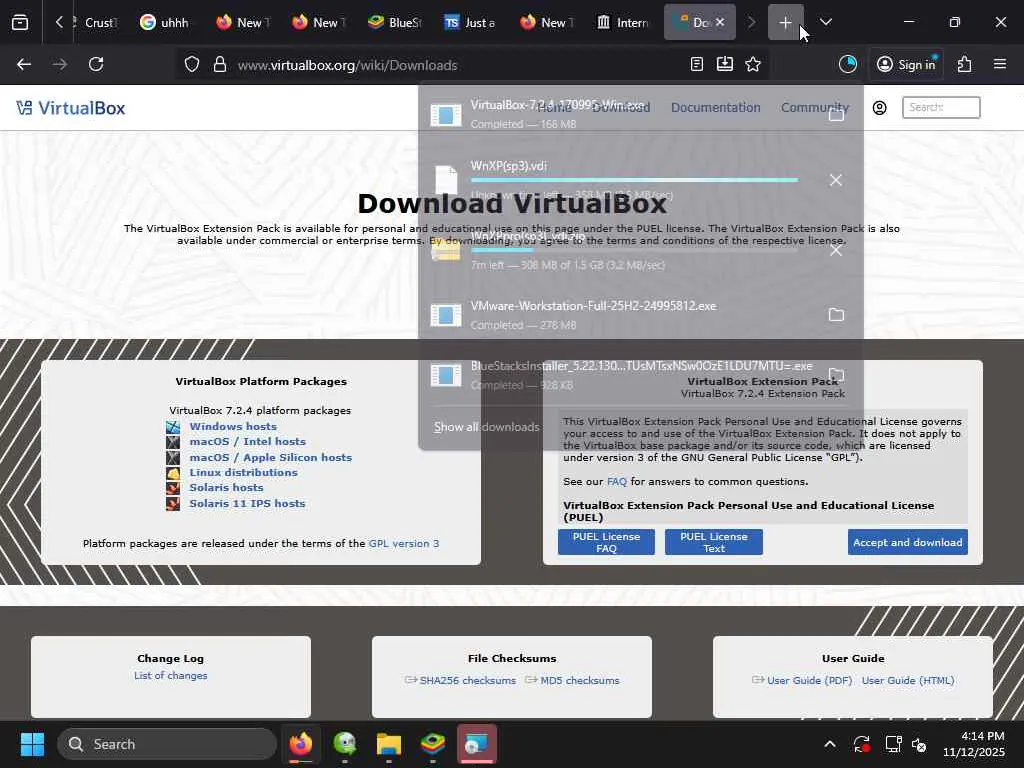Image resolution: width=1024 pixels, height=768 pixels.
Task: Cancel the WnXP(sp3).vdi download
Action: click(836, 180)
